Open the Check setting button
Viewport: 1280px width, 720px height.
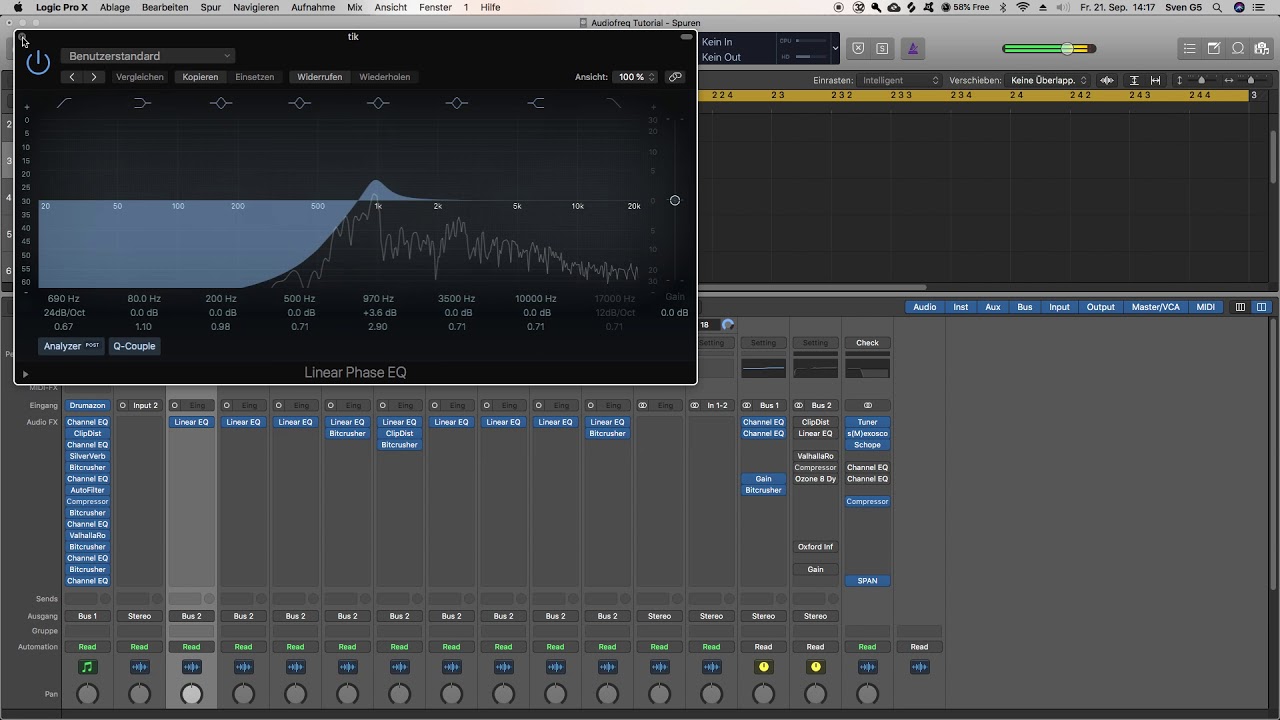coord(867,343)
